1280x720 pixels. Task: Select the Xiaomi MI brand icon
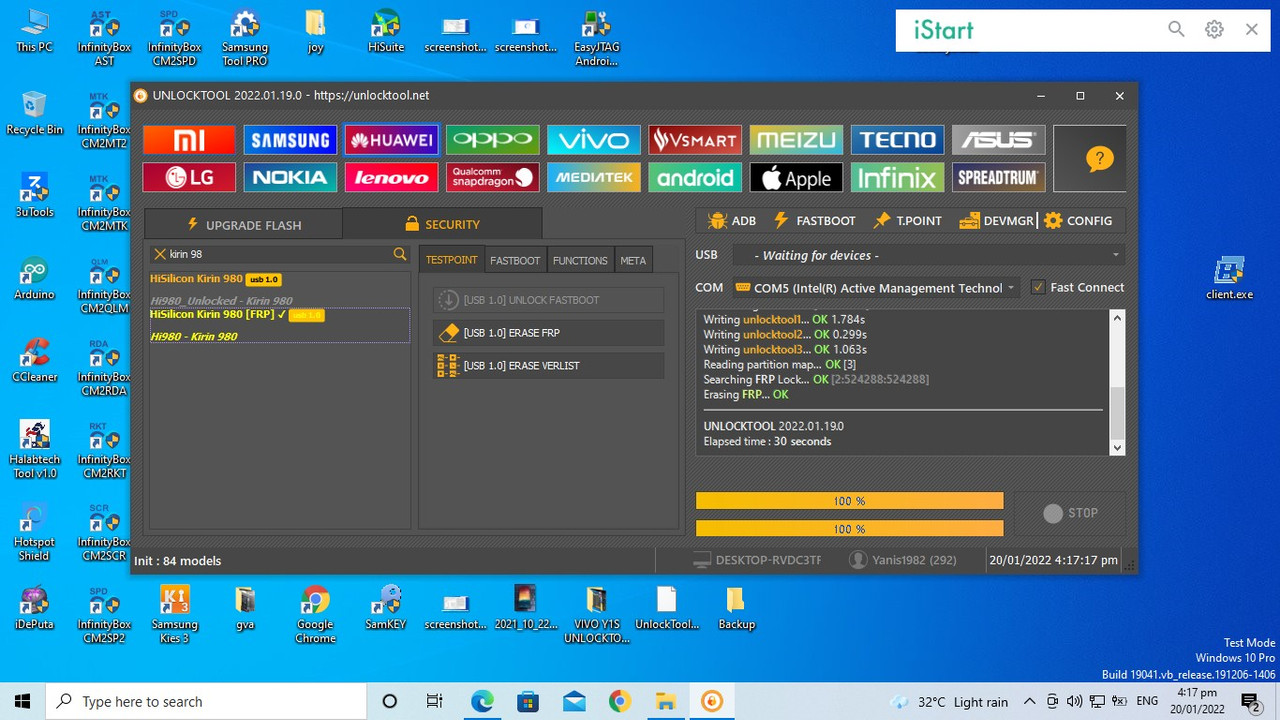tap(189, 140)
